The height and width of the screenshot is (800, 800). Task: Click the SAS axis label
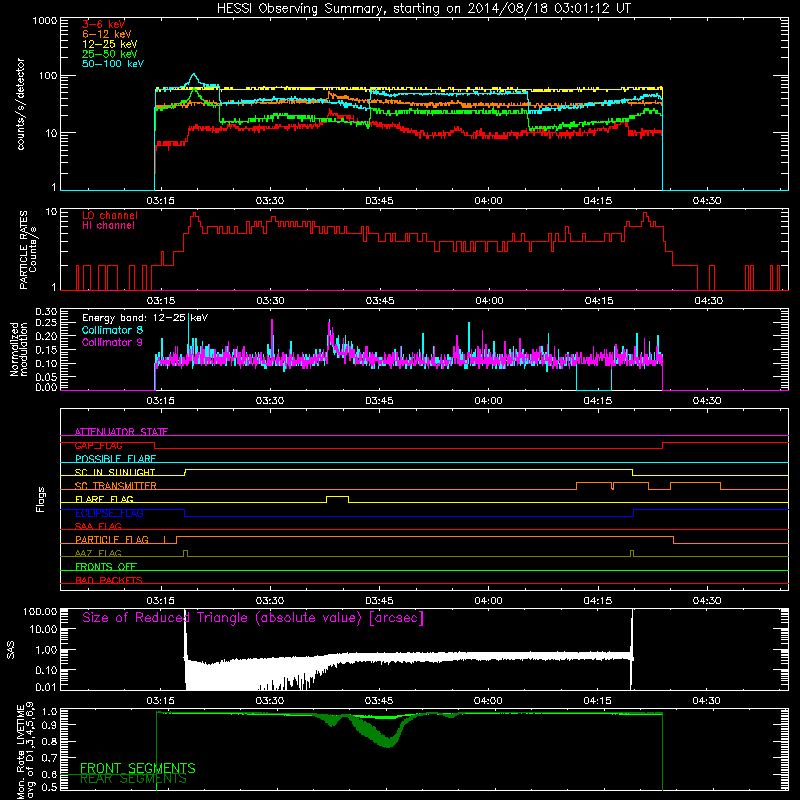click(x=11, y=650)
